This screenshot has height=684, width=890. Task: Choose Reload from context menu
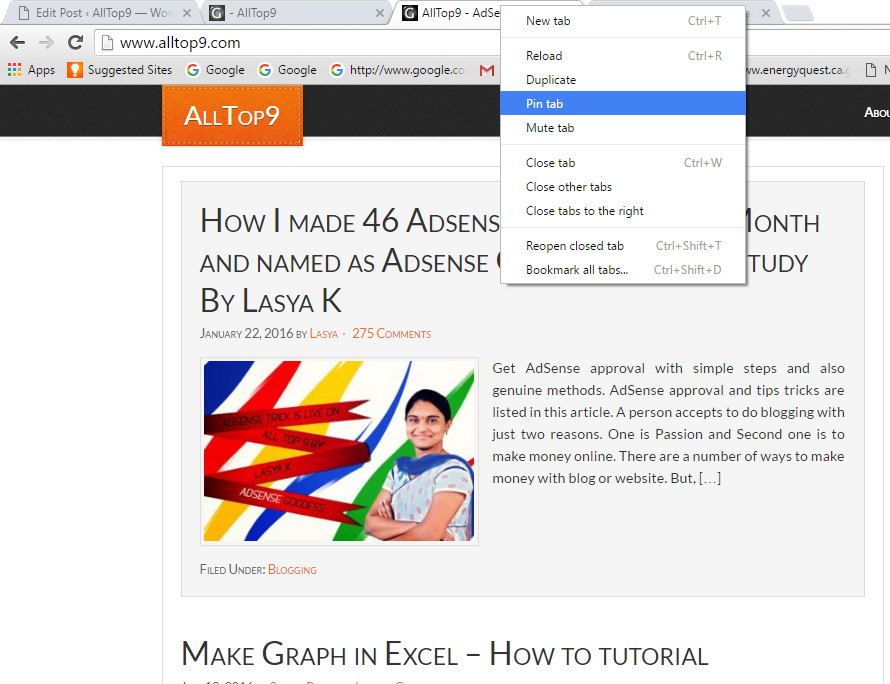(x=623, y=56)
